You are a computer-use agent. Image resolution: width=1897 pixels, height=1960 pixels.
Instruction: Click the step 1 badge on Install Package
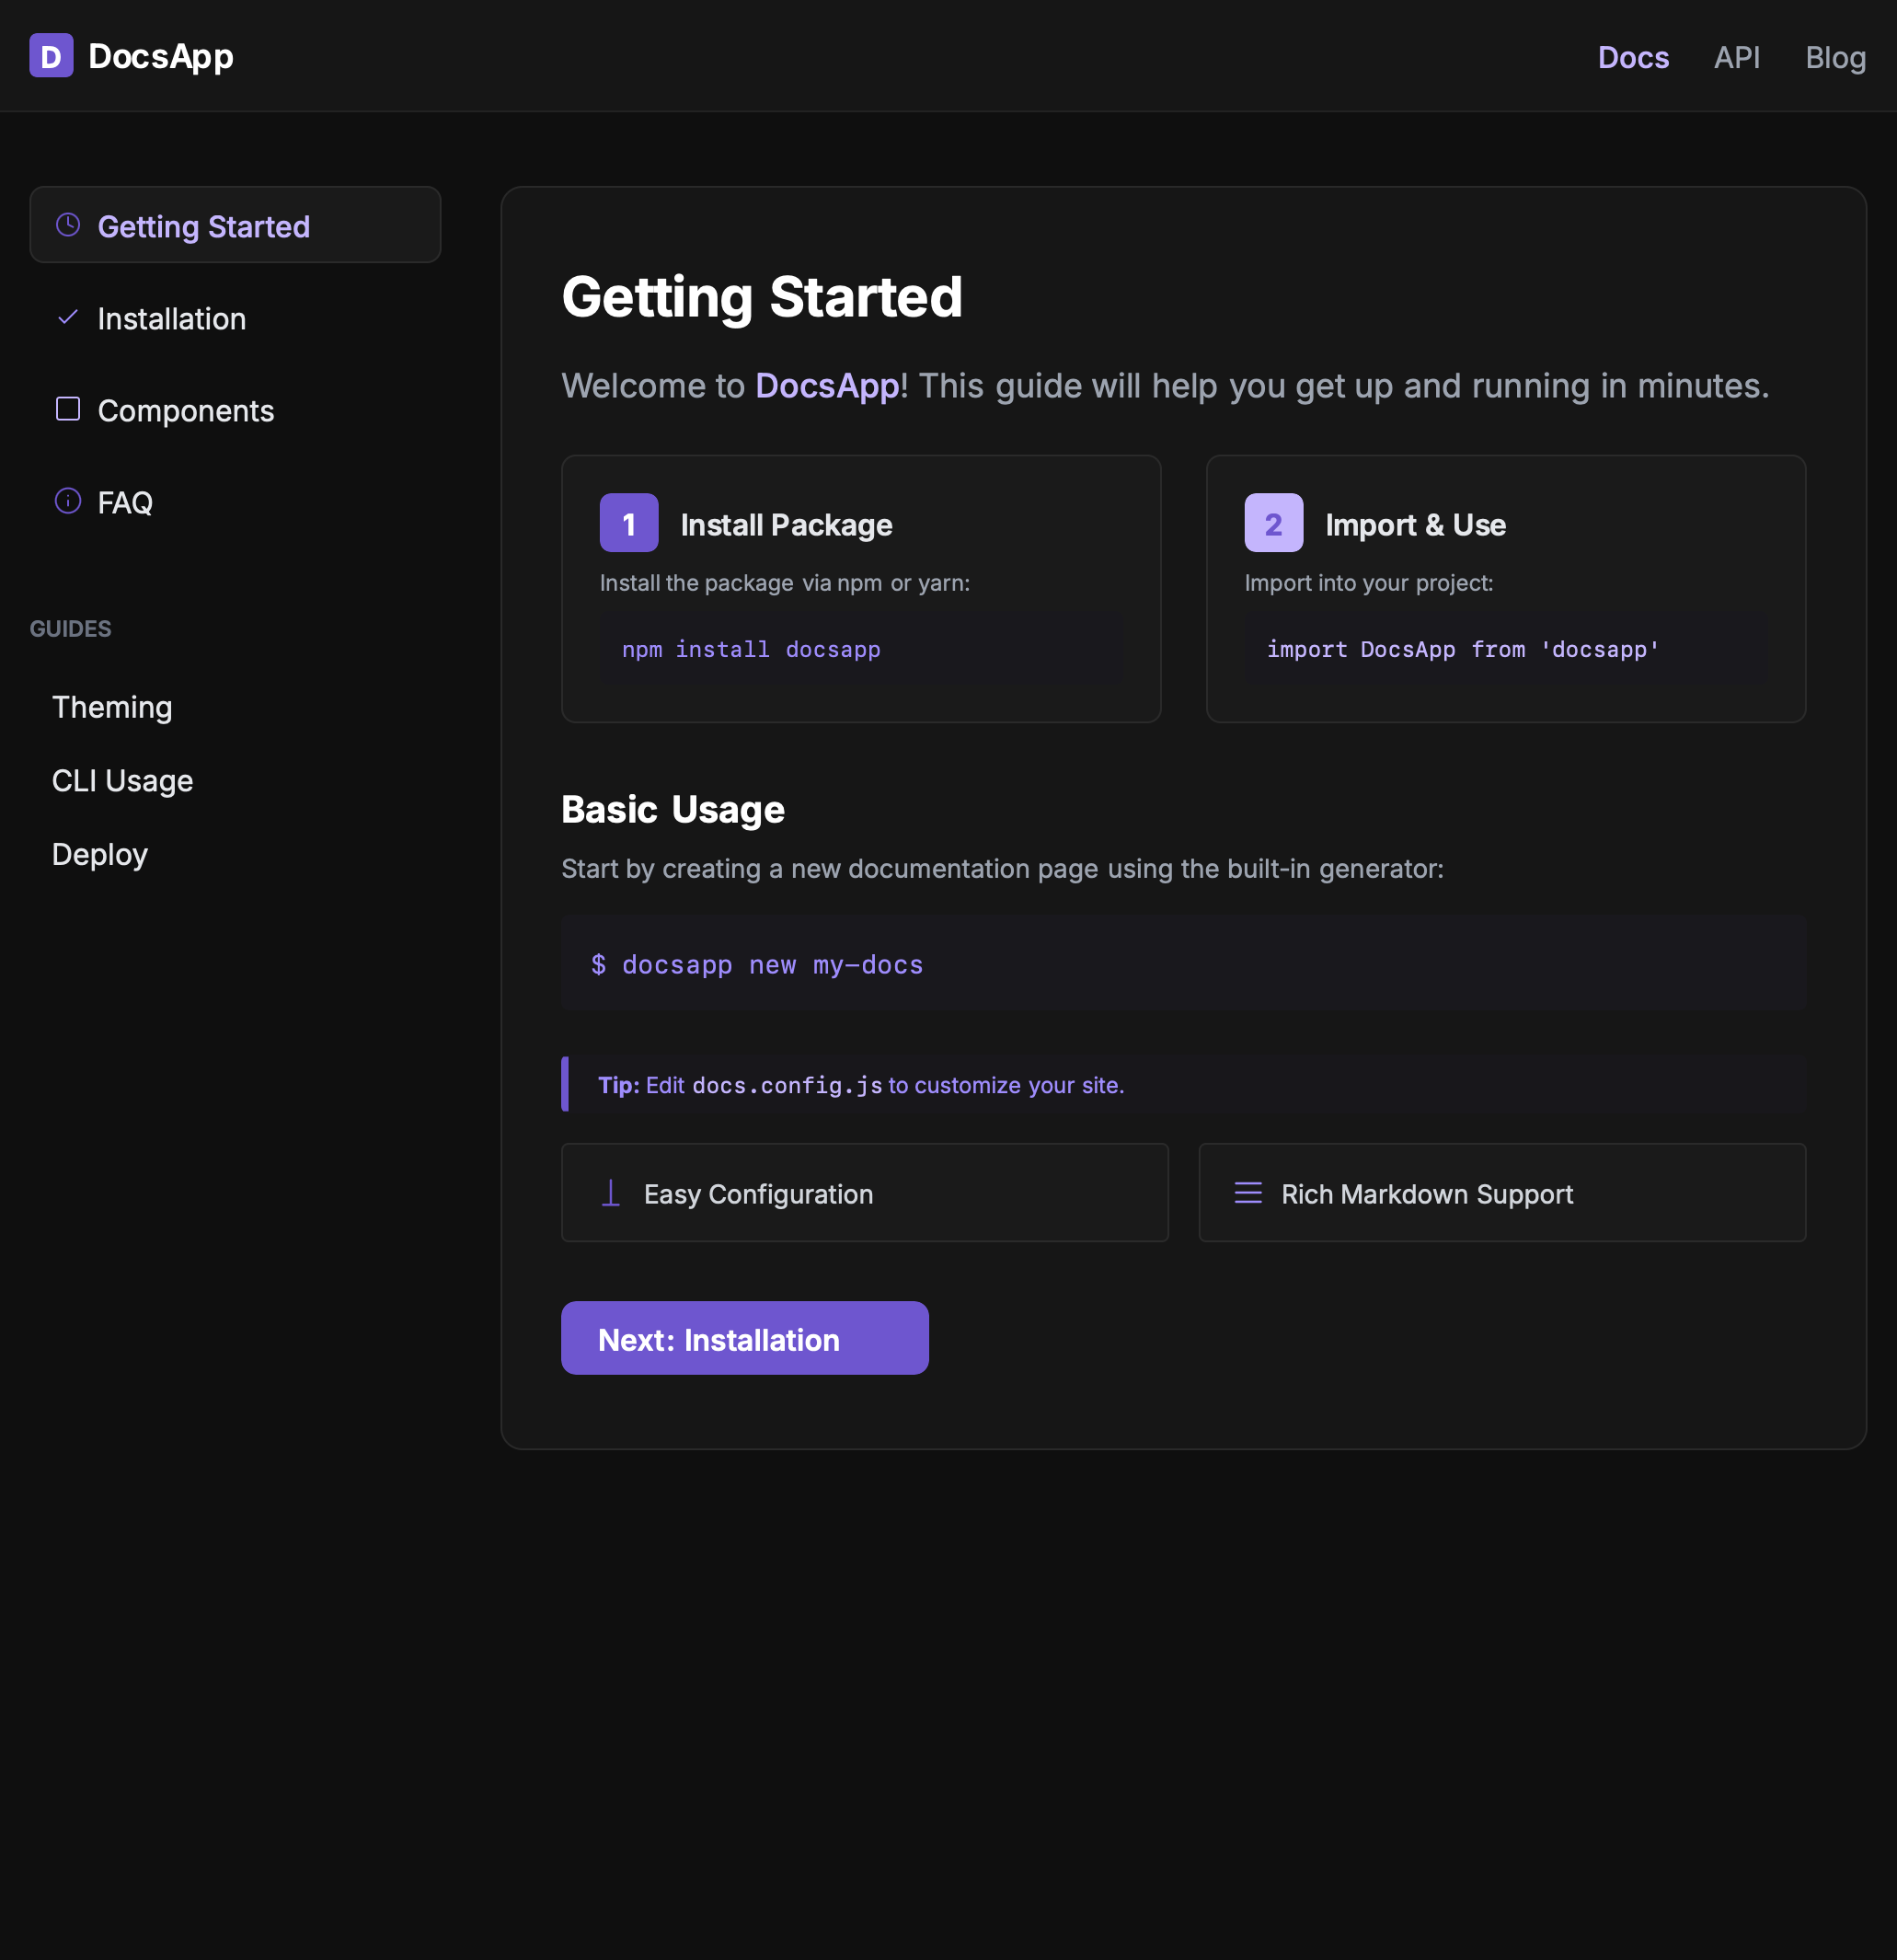[x=628, y=522]
